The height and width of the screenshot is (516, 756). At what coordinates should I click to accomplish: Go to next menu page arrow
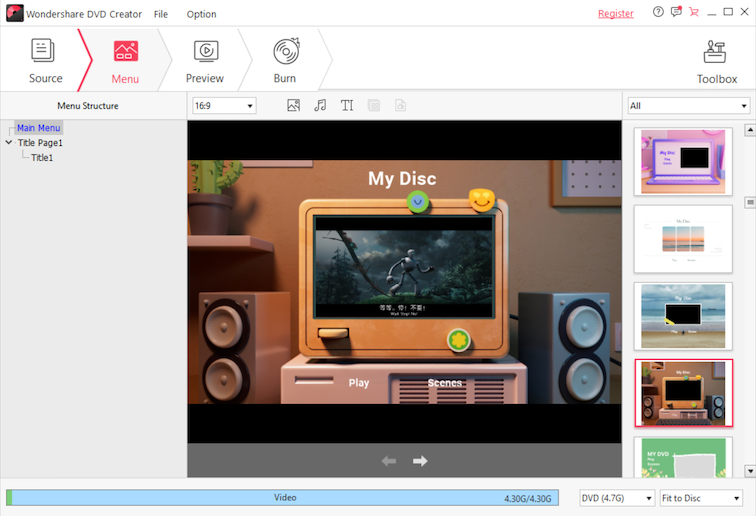[x=420, y=461]
